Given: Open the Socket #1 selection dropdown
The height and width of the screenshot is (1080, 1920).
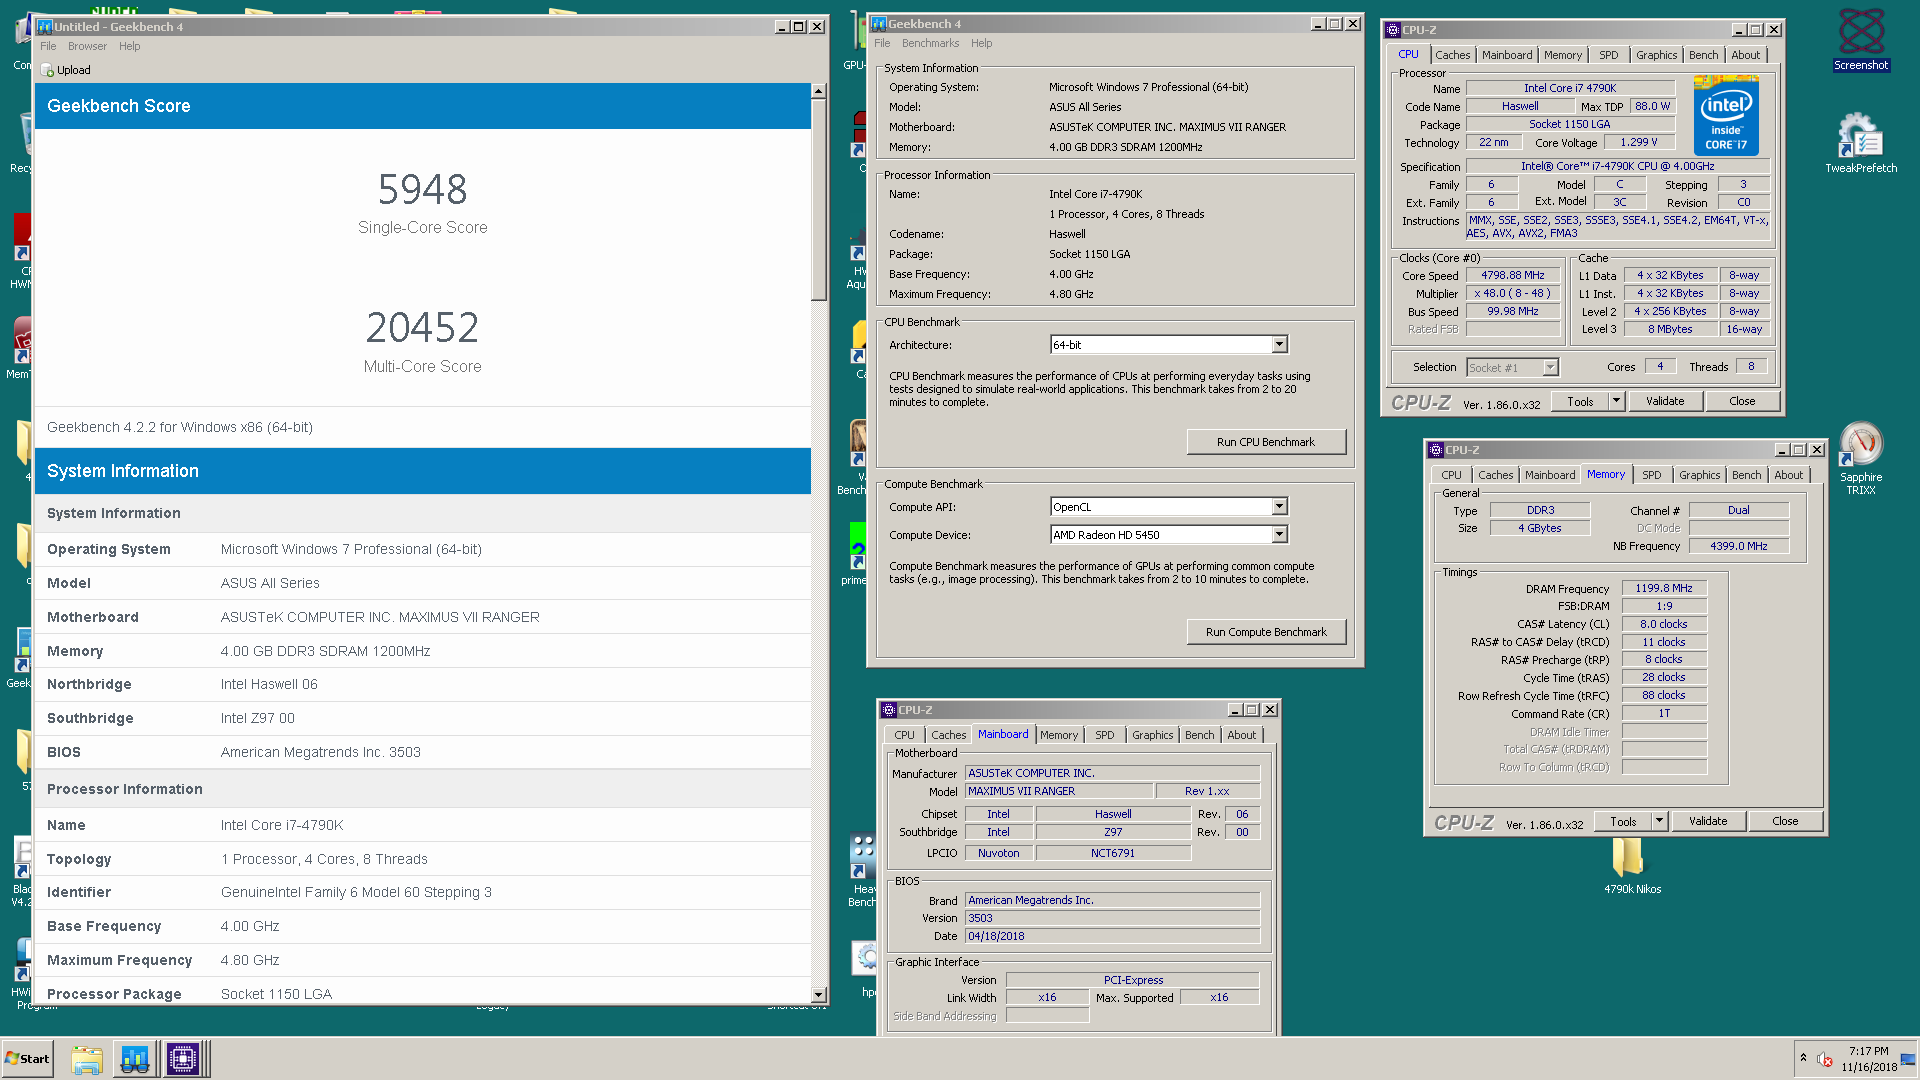Looking at the screenshot, I should click(1550, 368).
